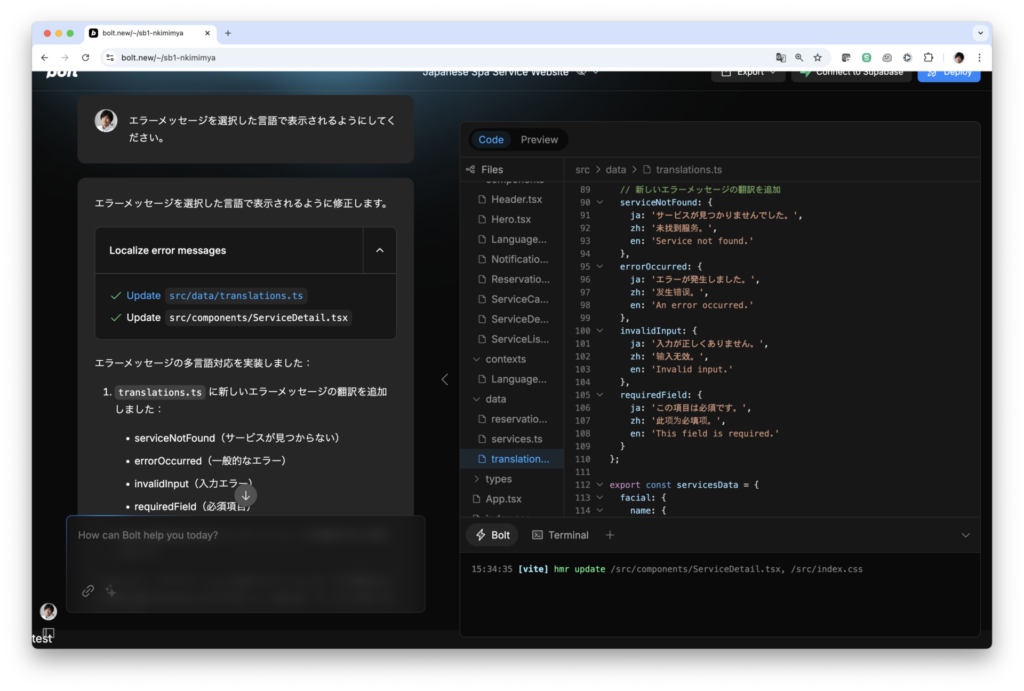Click the enhance prompt sparkle icon
Image resolution: width=1024 pixels, height=691 pixels.
(111, 591)
